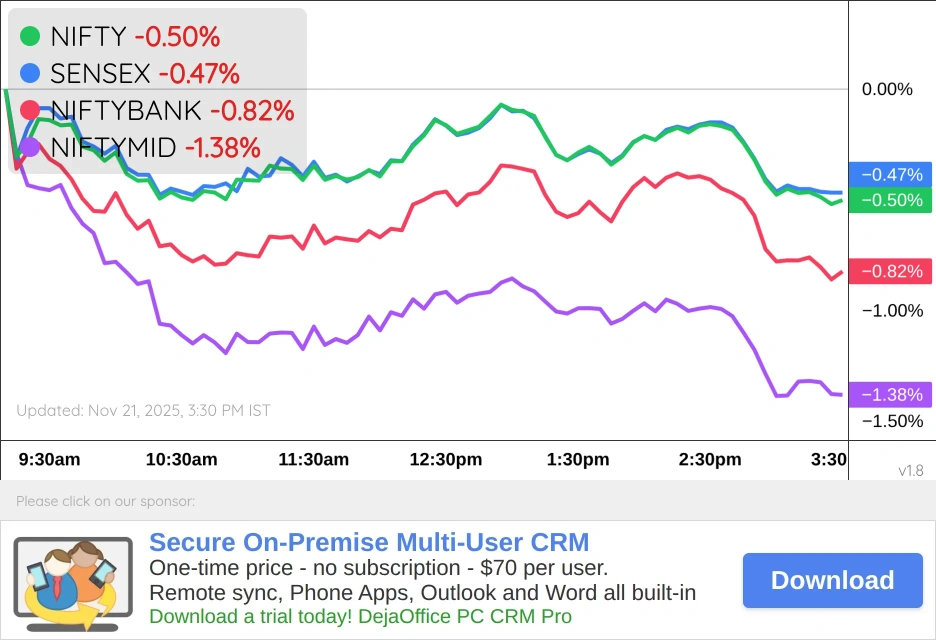
Task: Toggle the NIFTY series label
Action: 88,37
